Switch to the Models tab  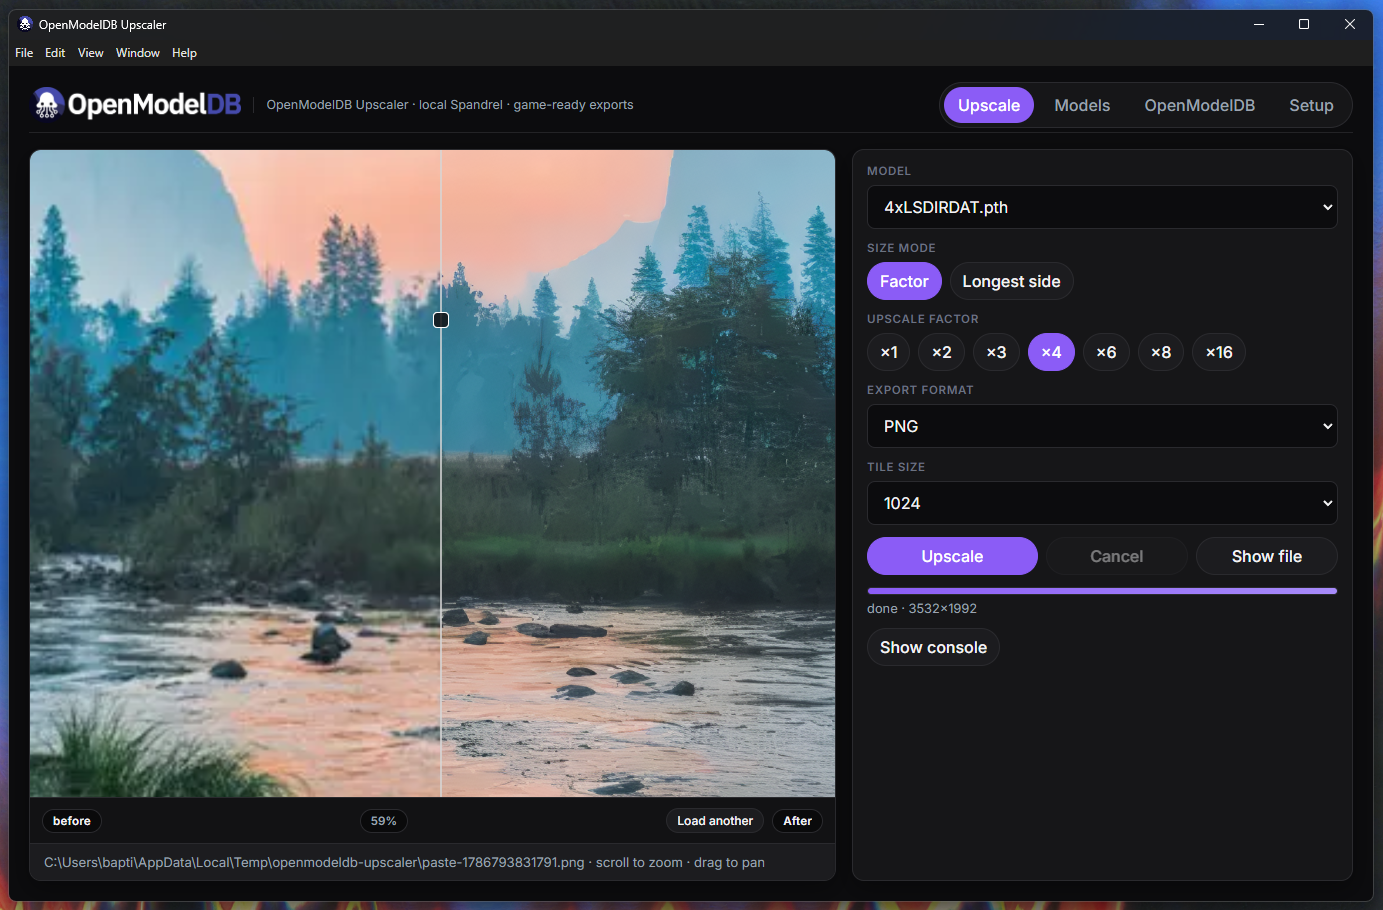[1082, 105]
